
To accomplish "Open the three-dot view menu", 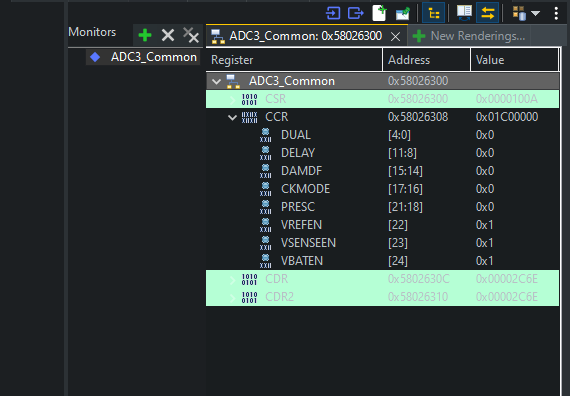I will pos(556,13).
